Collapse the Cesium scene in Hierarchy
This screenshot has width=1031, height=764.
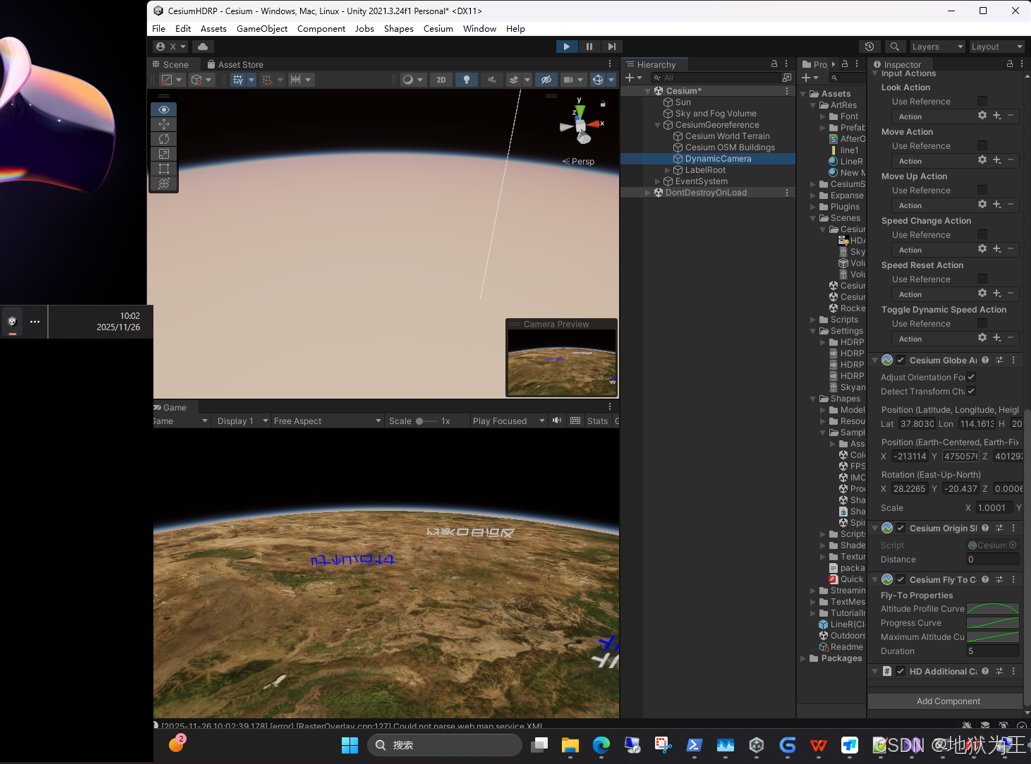click(648, 91)
